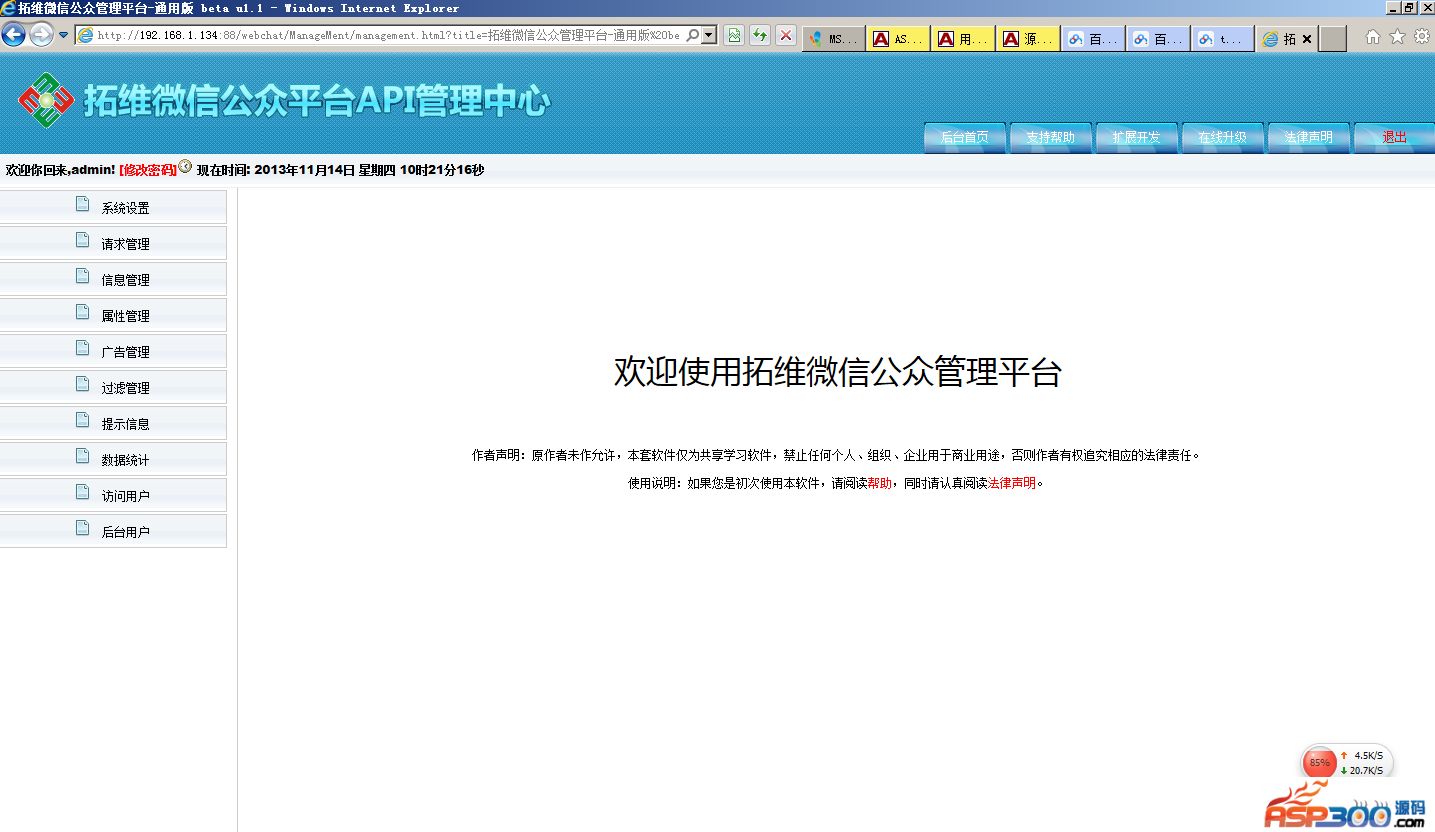Open 请求管理 in the left sidebar
Viewport: 1435px width, 832px height.
click(125, 244)
